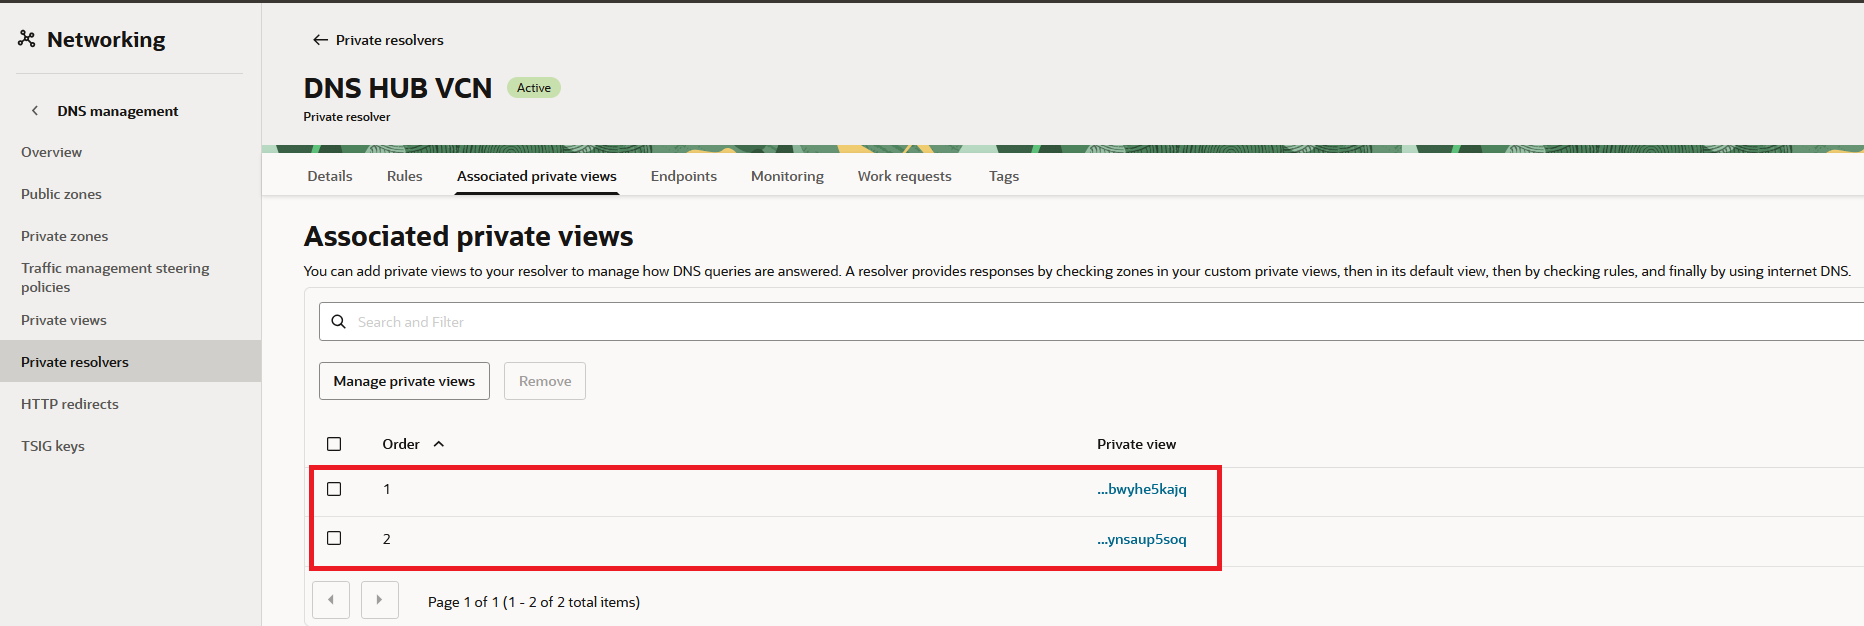
Task: Click the Manage private views button
Action: [404, 381]
